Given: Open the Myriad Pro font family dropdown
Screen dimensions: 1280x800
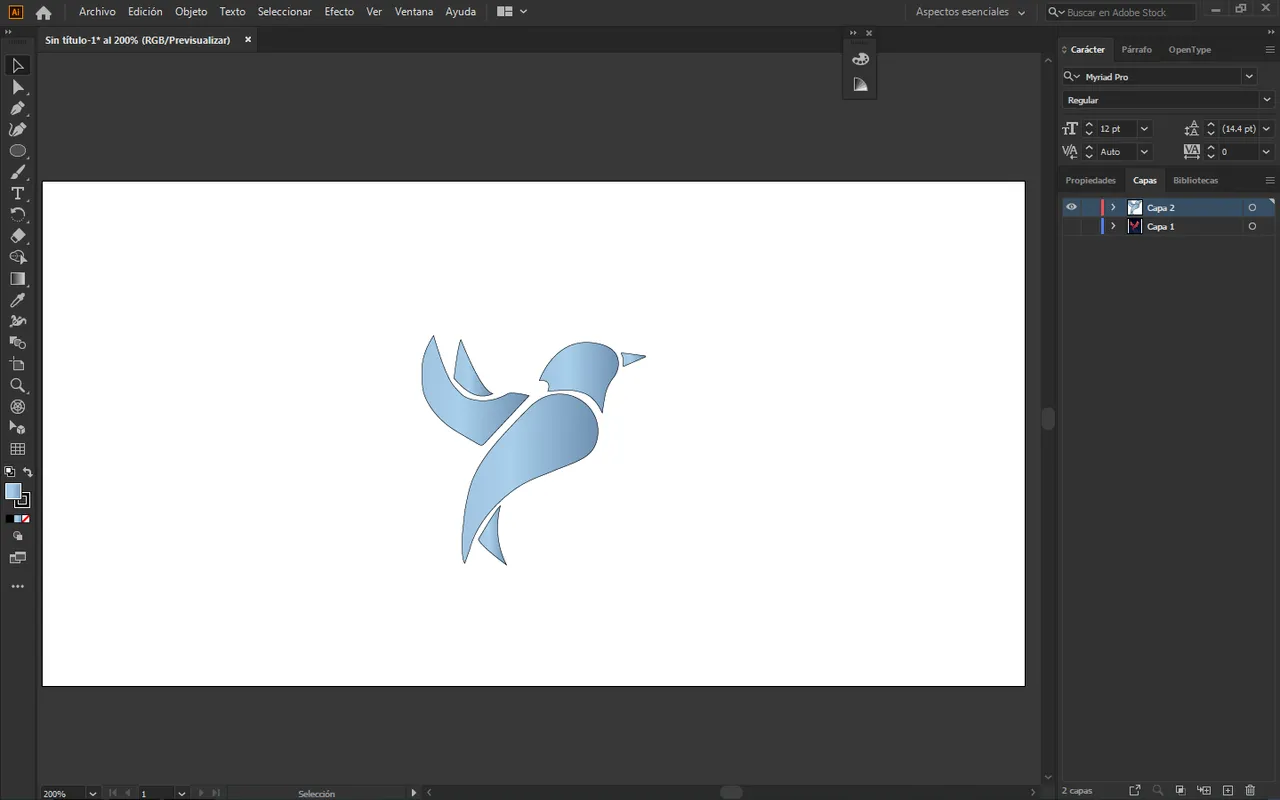Looking at the screenshot, I should (1249, 77).
